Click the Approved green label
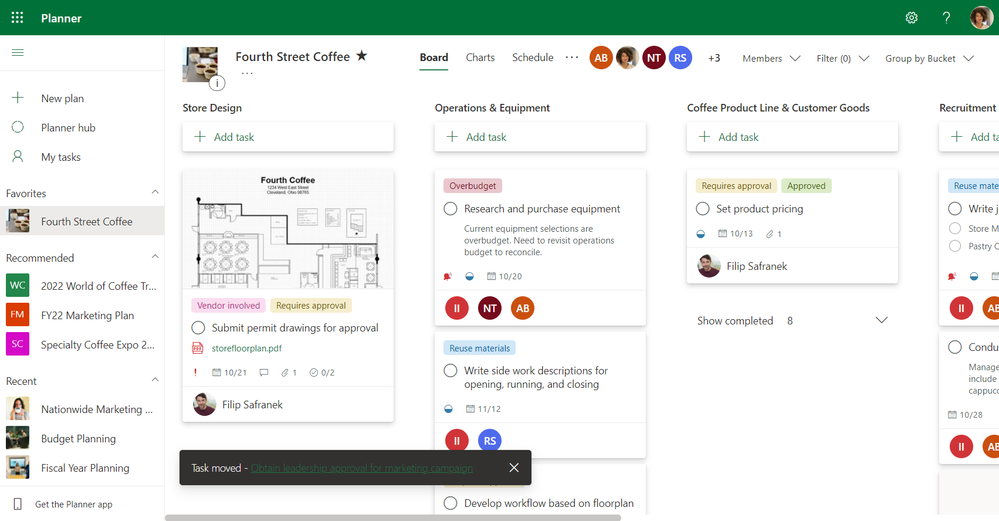999x521 pixels. (x=806, y=186)
